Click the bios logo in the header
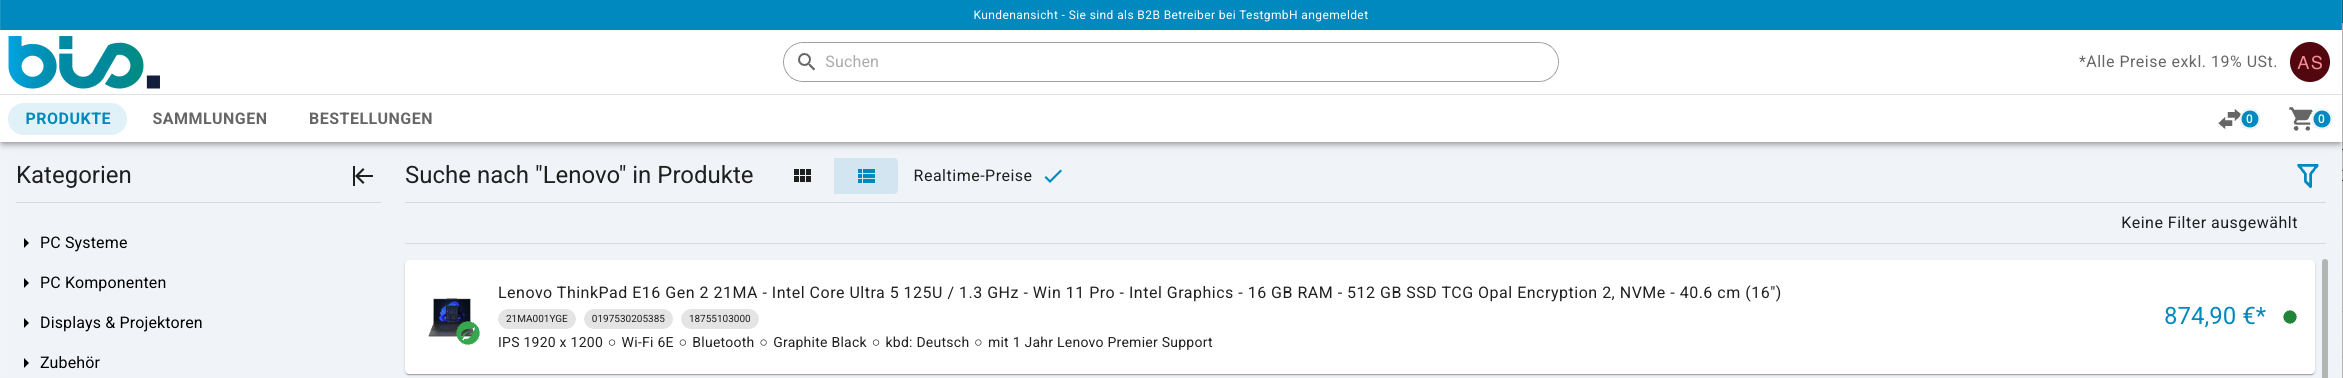2343x378 pixels. (84, 62)
